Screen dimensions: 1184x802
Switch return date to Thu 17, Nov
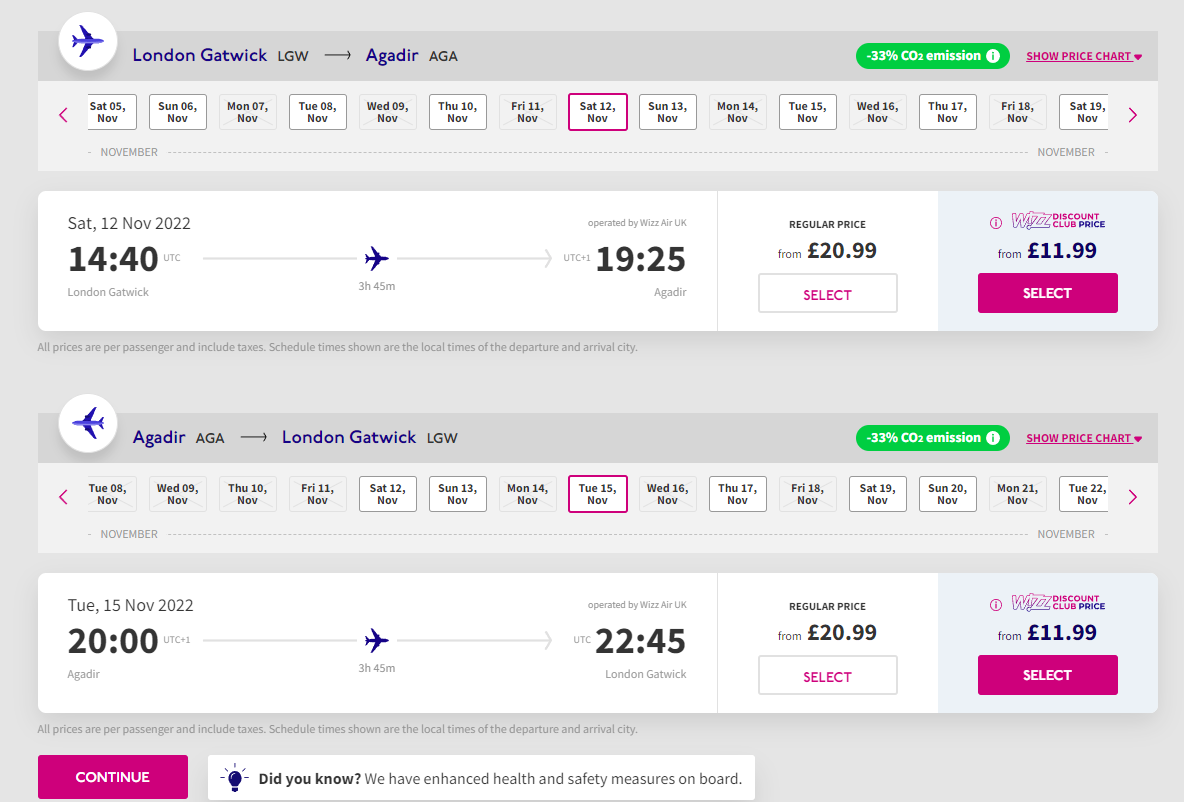click(738, 494)
